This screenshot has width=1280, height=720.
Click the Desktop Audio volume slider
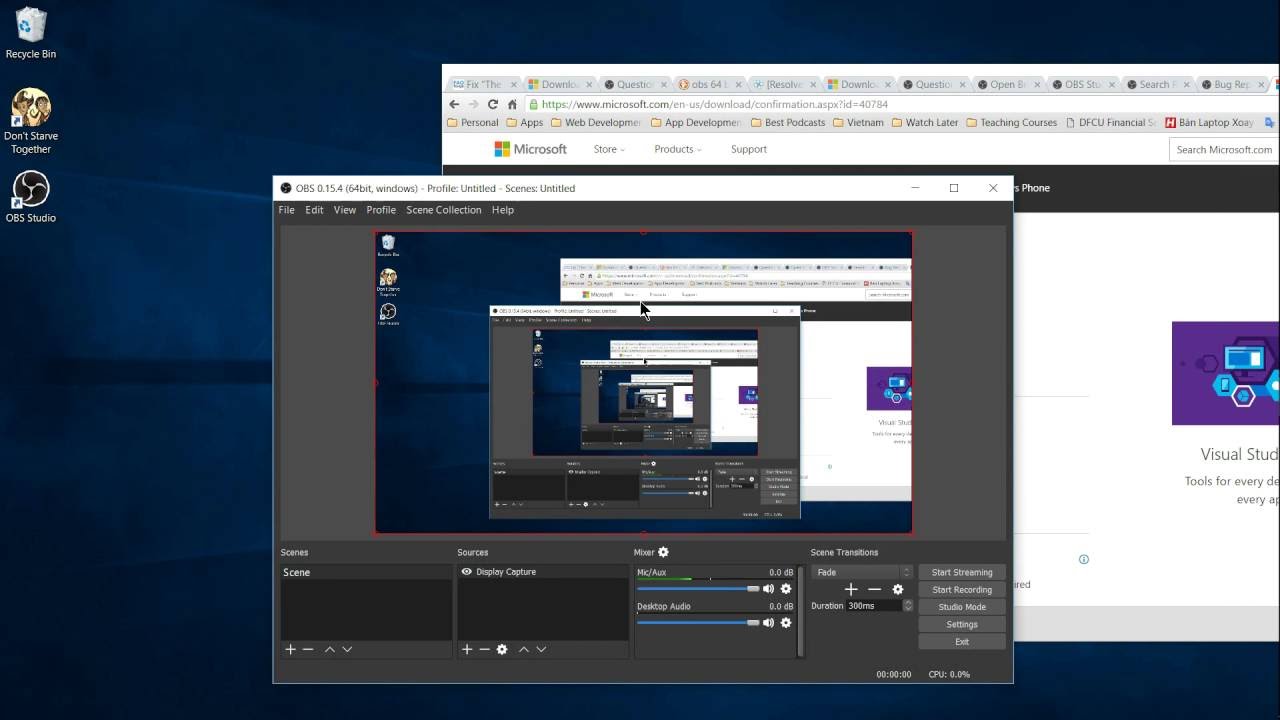(698, 622)
